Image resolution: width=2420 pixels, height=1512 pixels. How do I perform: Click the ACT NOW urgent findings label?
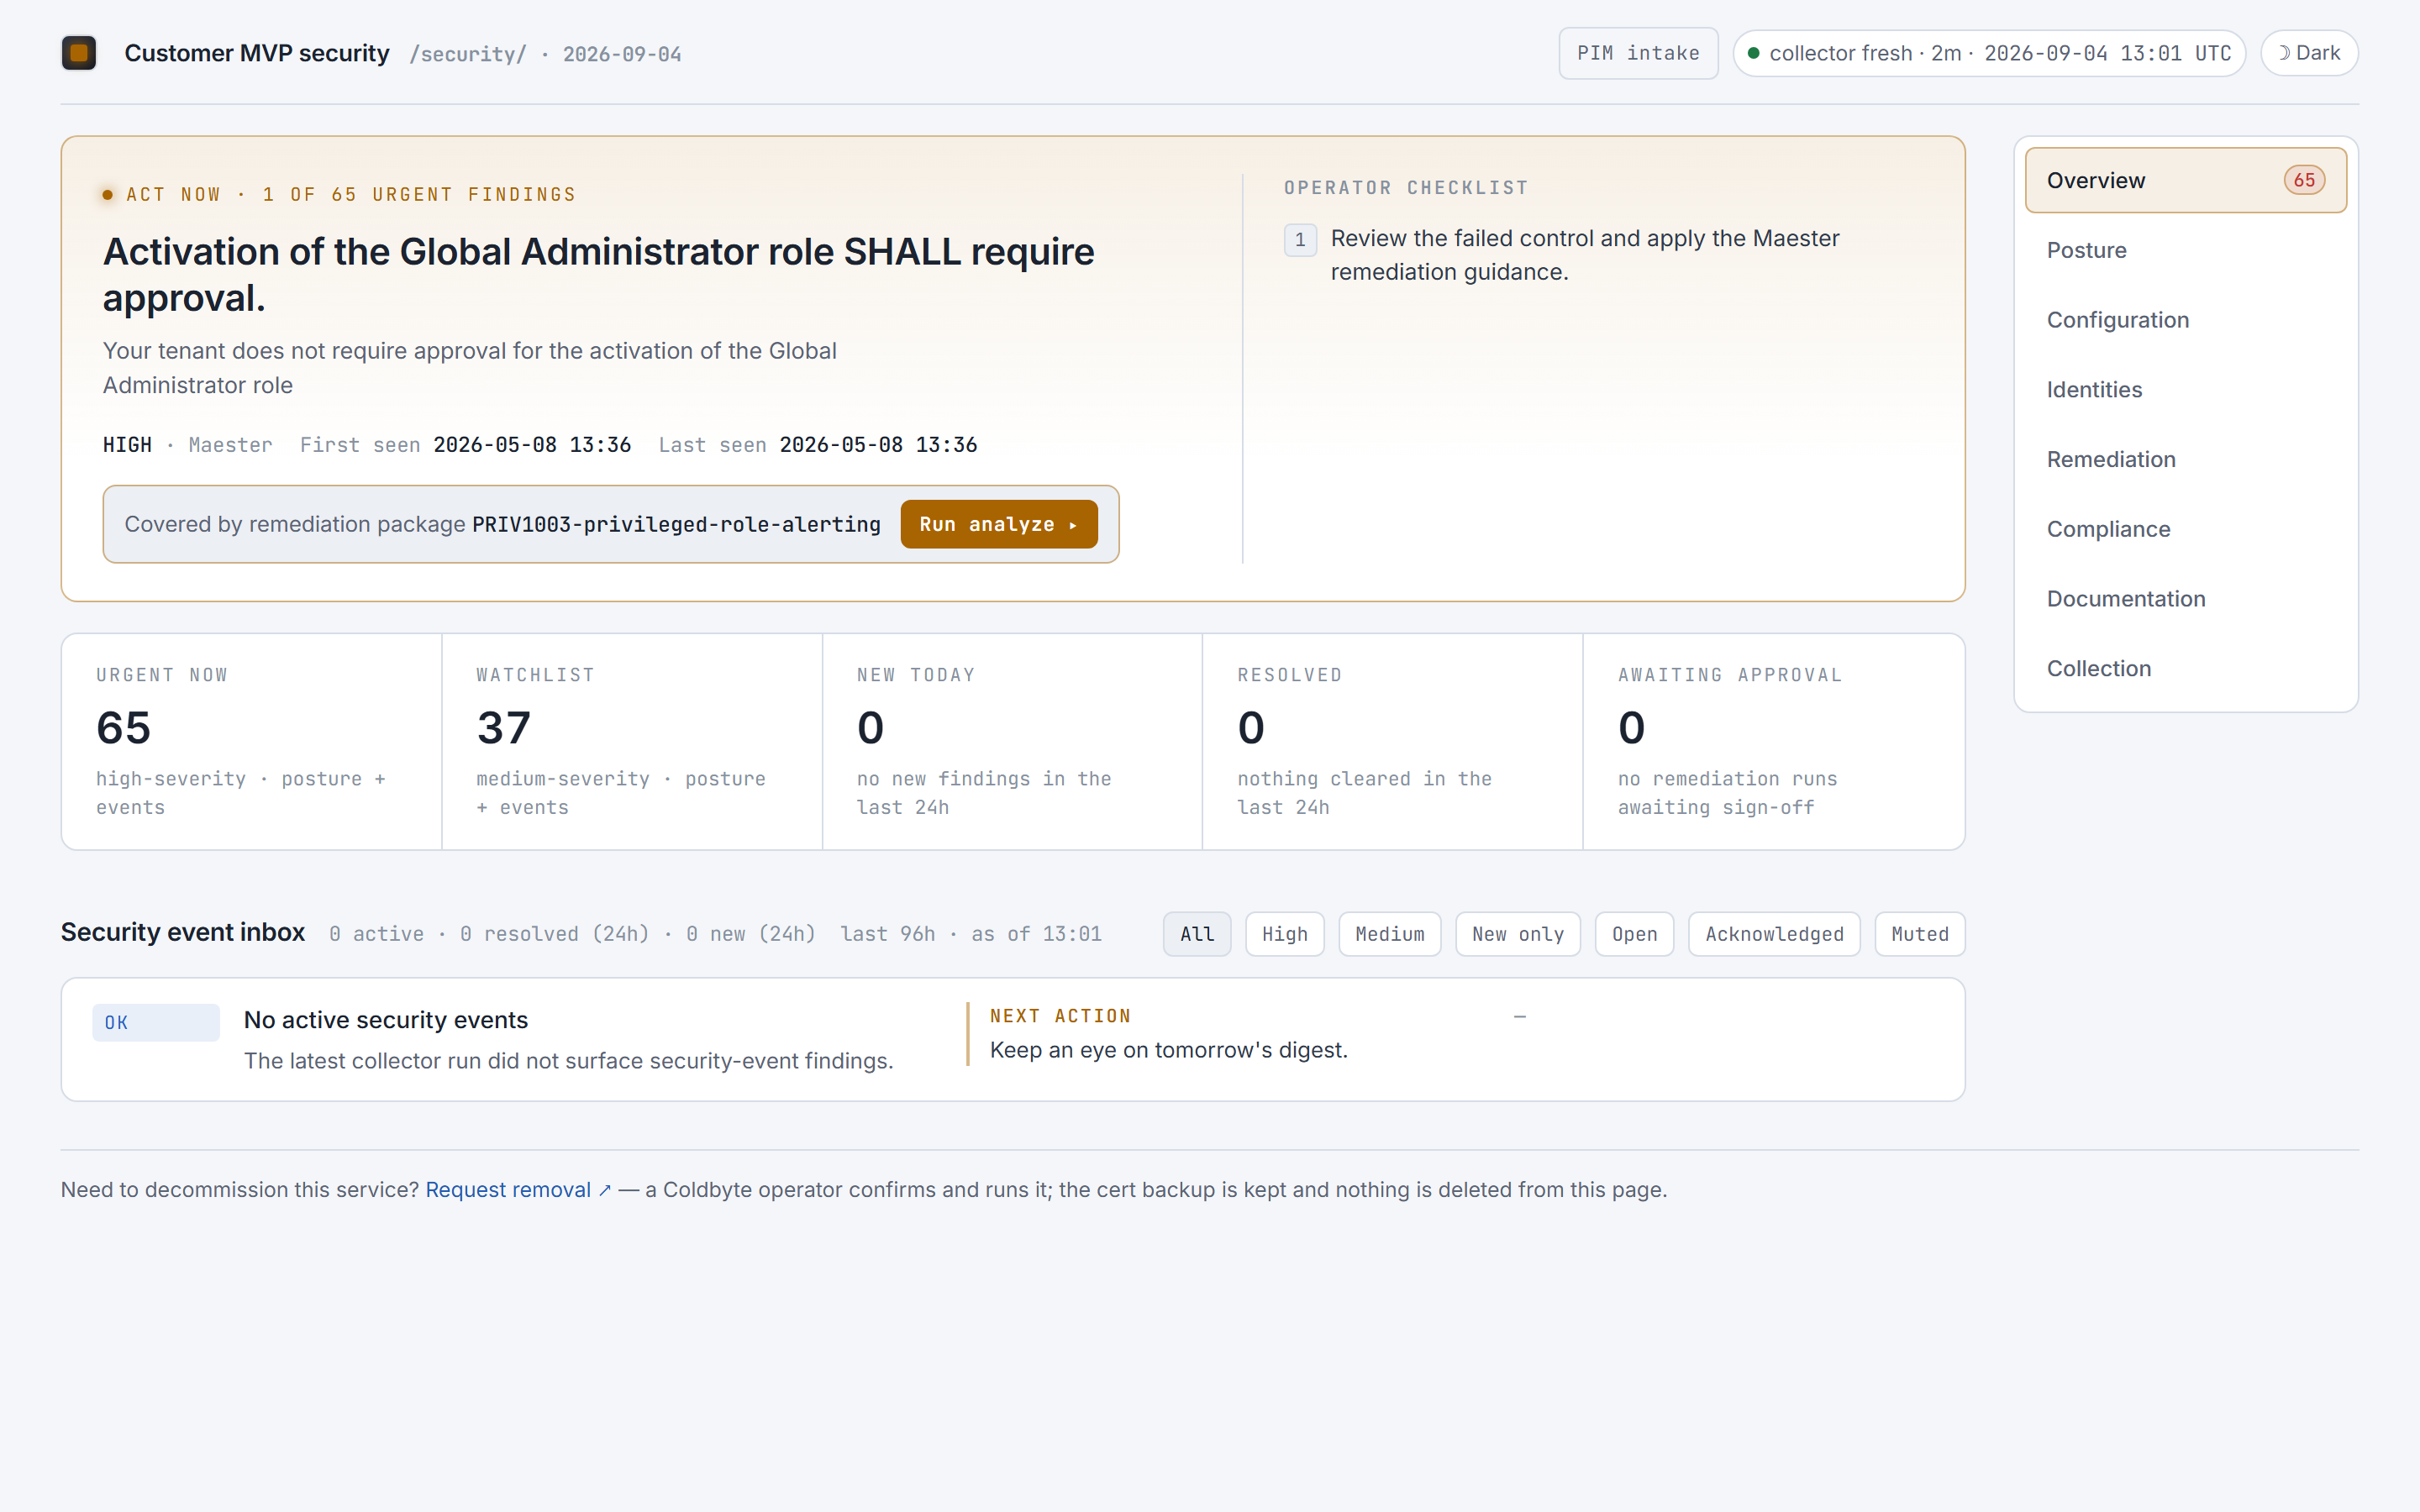[x=351, y=195]
